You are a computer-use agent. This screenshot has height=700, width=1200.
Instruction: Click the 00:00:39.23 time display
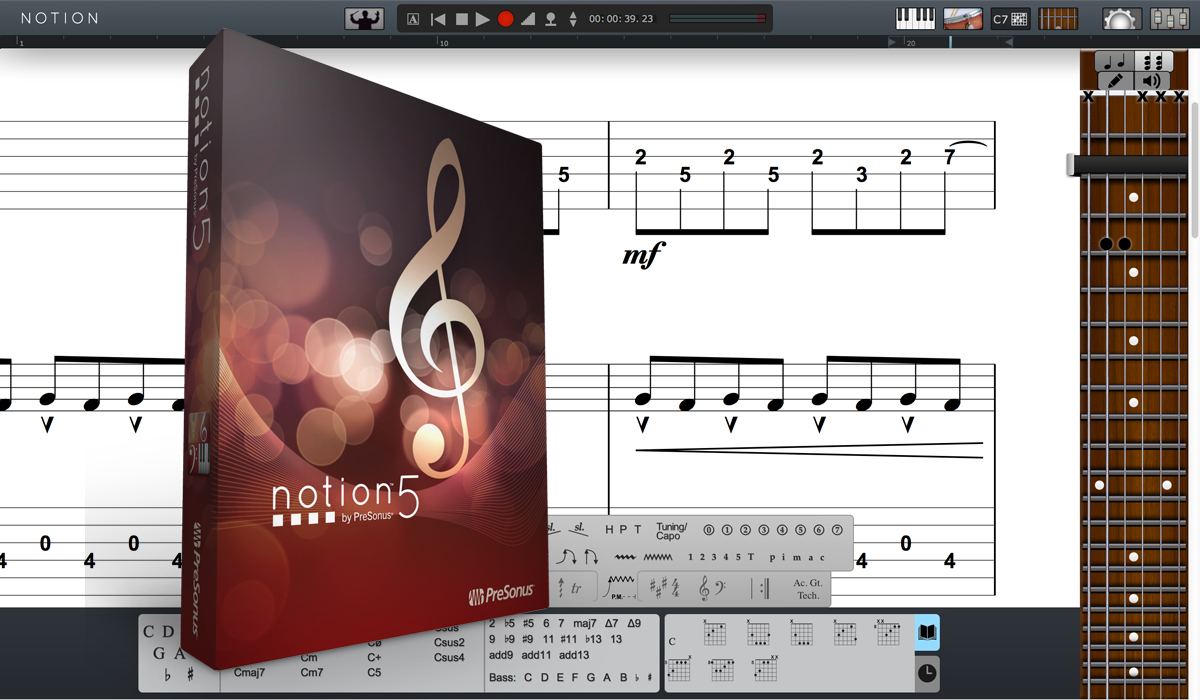tap(621, 19)
